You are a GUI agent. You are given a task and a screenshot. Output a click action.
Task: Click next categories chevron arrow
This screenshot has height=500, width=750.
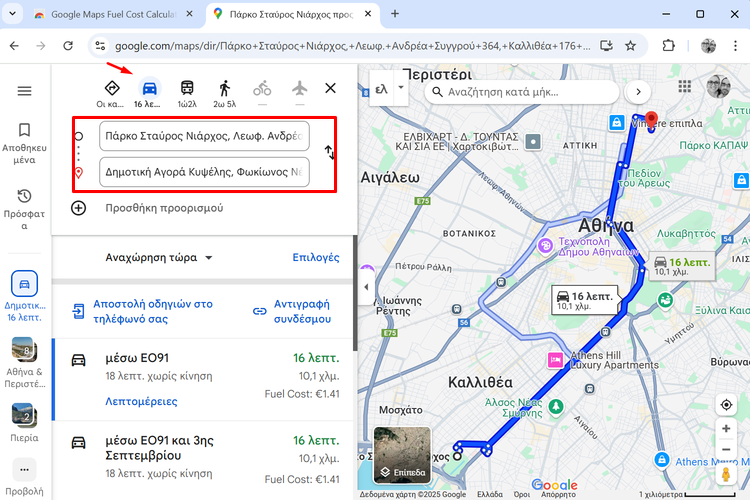tap(638, 92)
